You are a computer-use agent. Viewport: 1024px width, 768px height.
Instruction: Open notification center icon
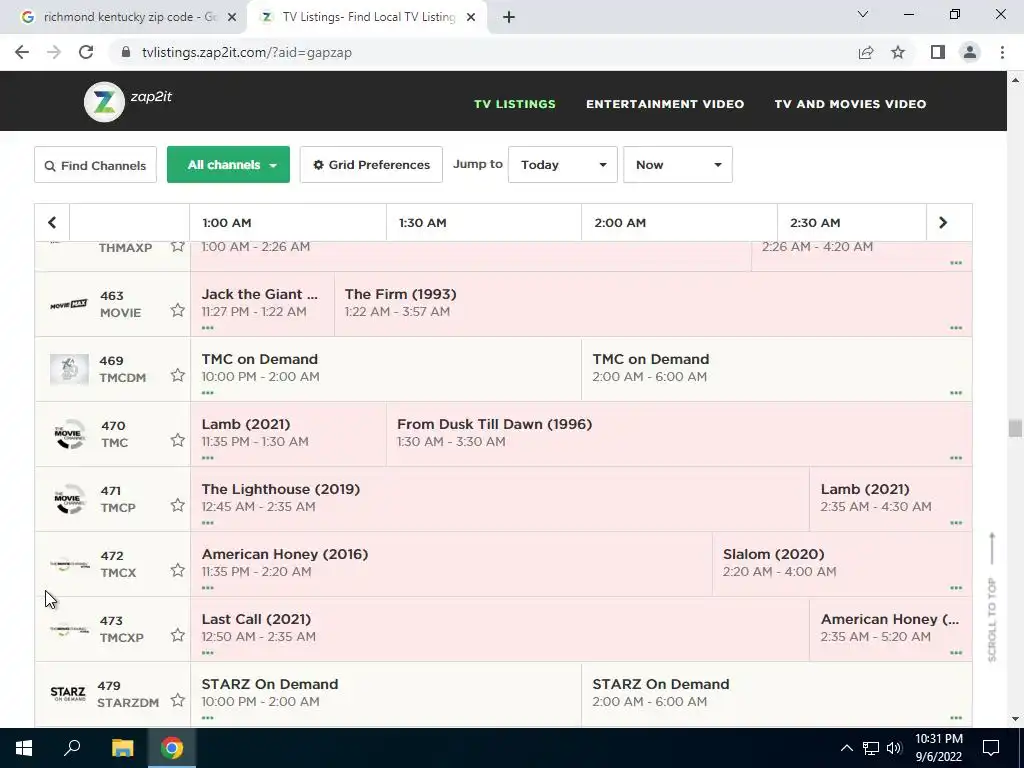tap(991, 748)
